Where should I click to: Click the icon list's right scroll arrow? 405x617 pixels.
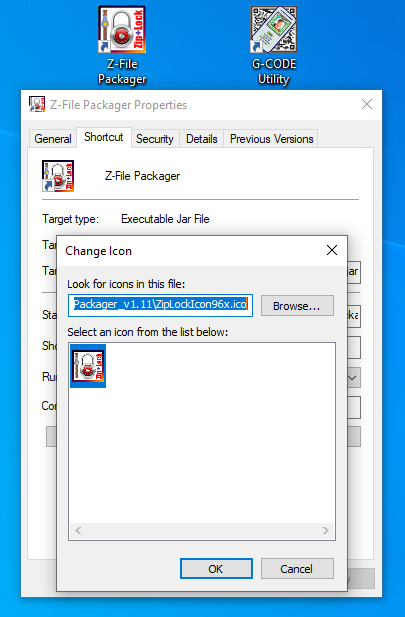tap(326, 530)
